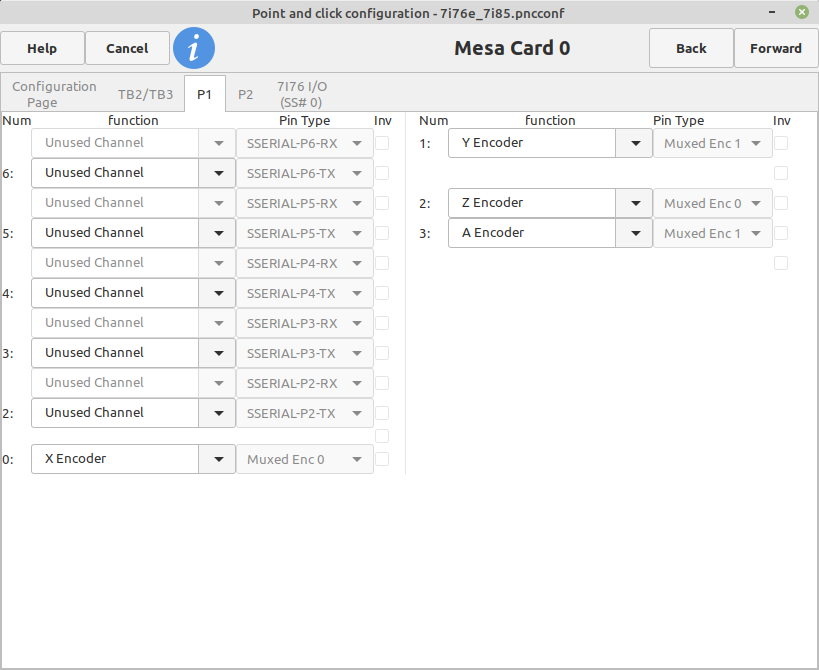Minimize the configuration window
Viewport: 819px width, 670px height.
pos(772,12)
